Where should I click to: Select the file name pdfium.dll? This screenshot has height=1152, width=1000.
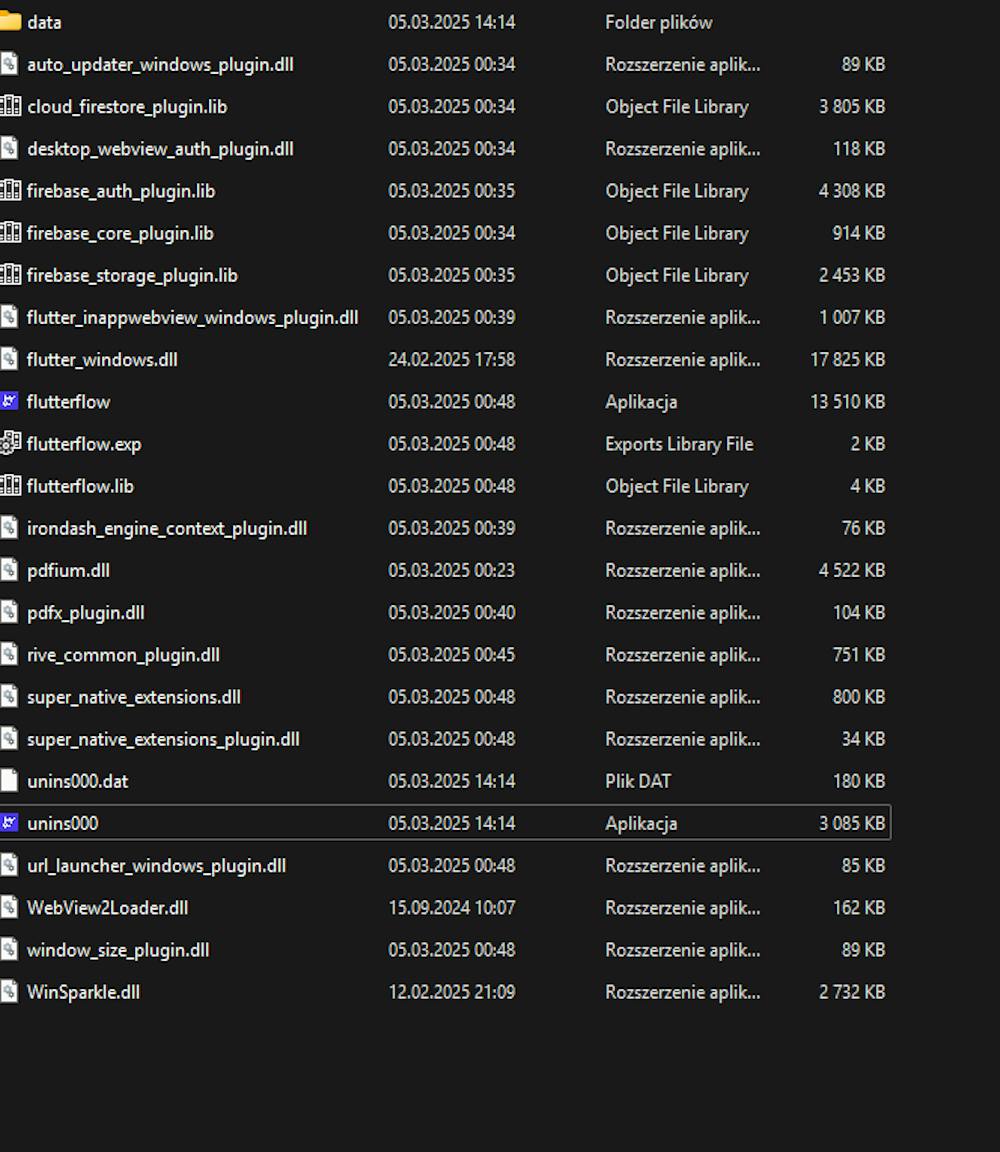click(68, 571)
